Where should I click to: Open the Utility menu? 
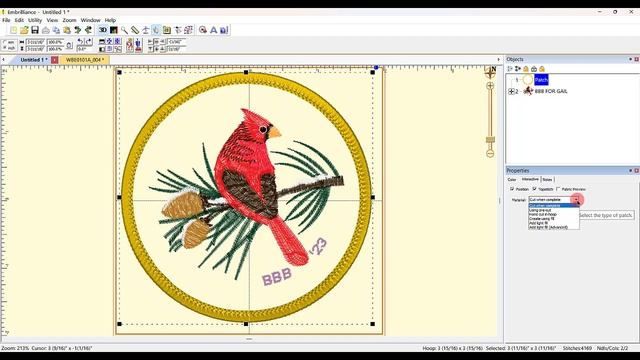click(35, 20)
